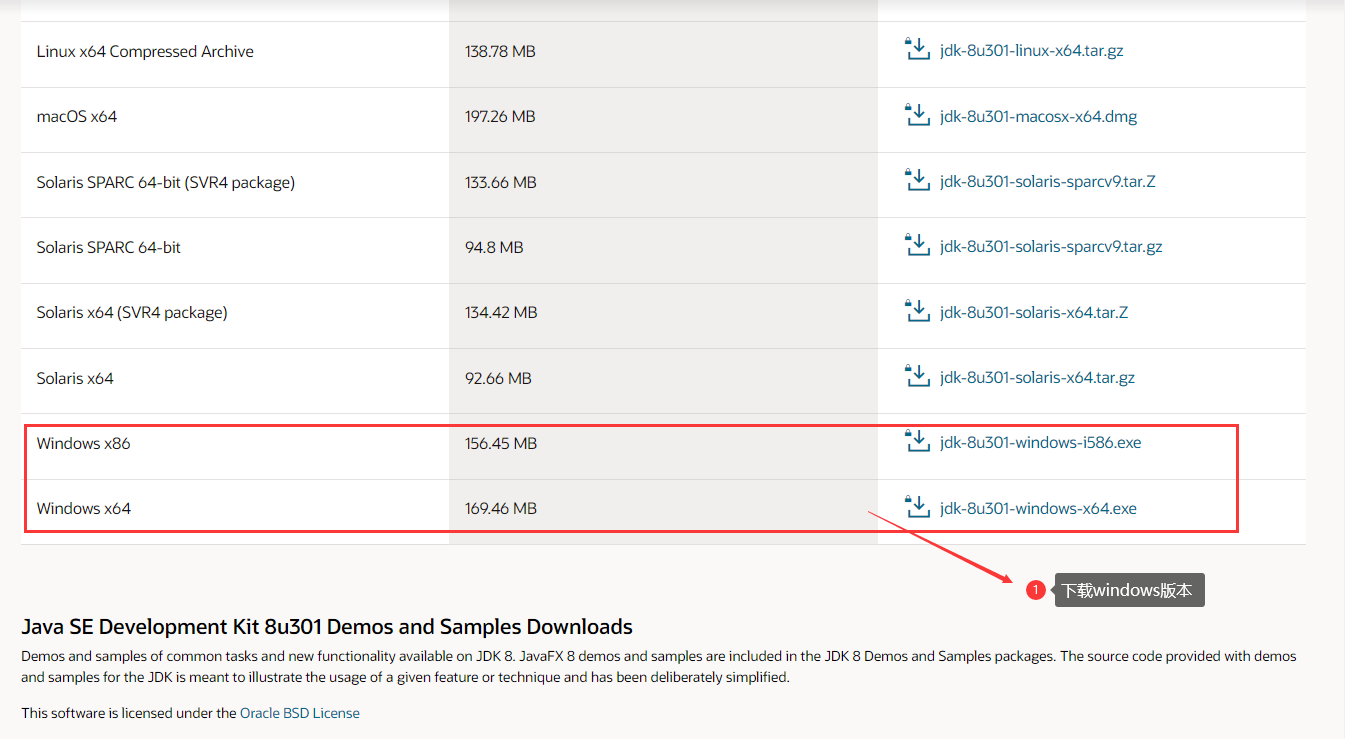The width and height of the screenshot is (1345, 739).
Task: Select the 197.26 MB file size
Action: click(500, 117)
